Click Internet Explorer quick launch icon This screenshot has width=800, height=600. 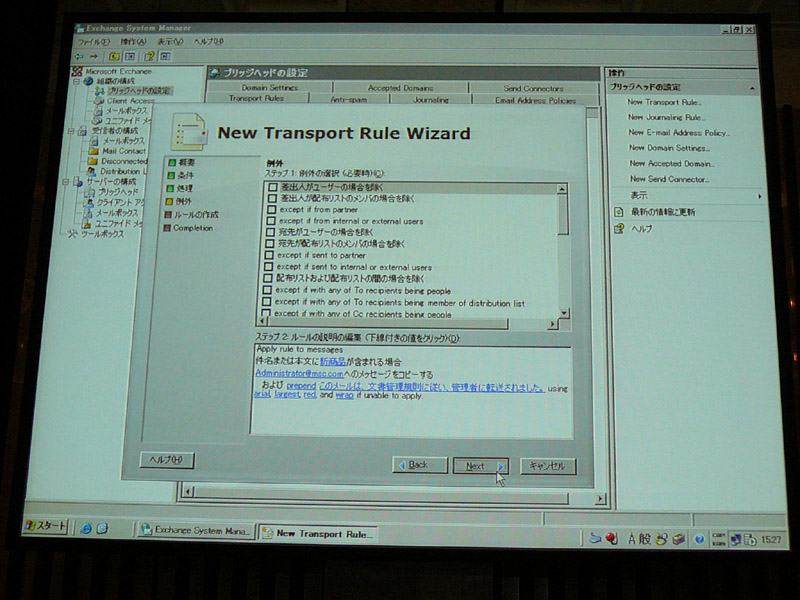pyautogui.click(x=86, y=529)
